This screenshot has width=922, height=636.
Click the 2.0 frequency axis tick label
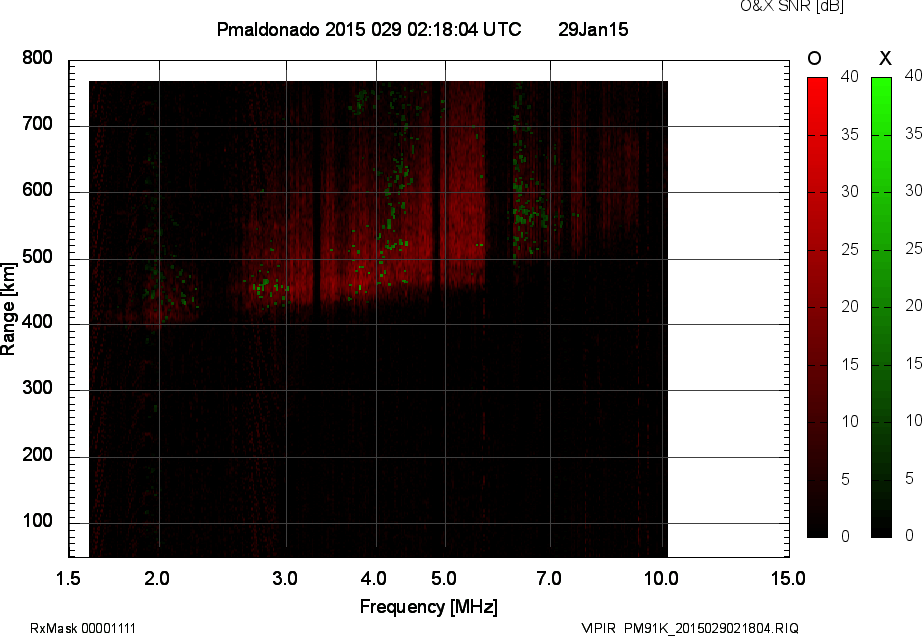[x=157, y=578]
